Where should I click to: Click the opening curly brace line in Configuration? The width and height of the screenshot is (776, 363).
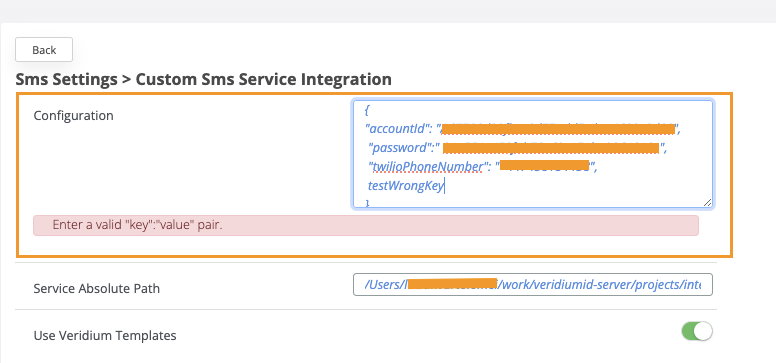tap(367, 110)
